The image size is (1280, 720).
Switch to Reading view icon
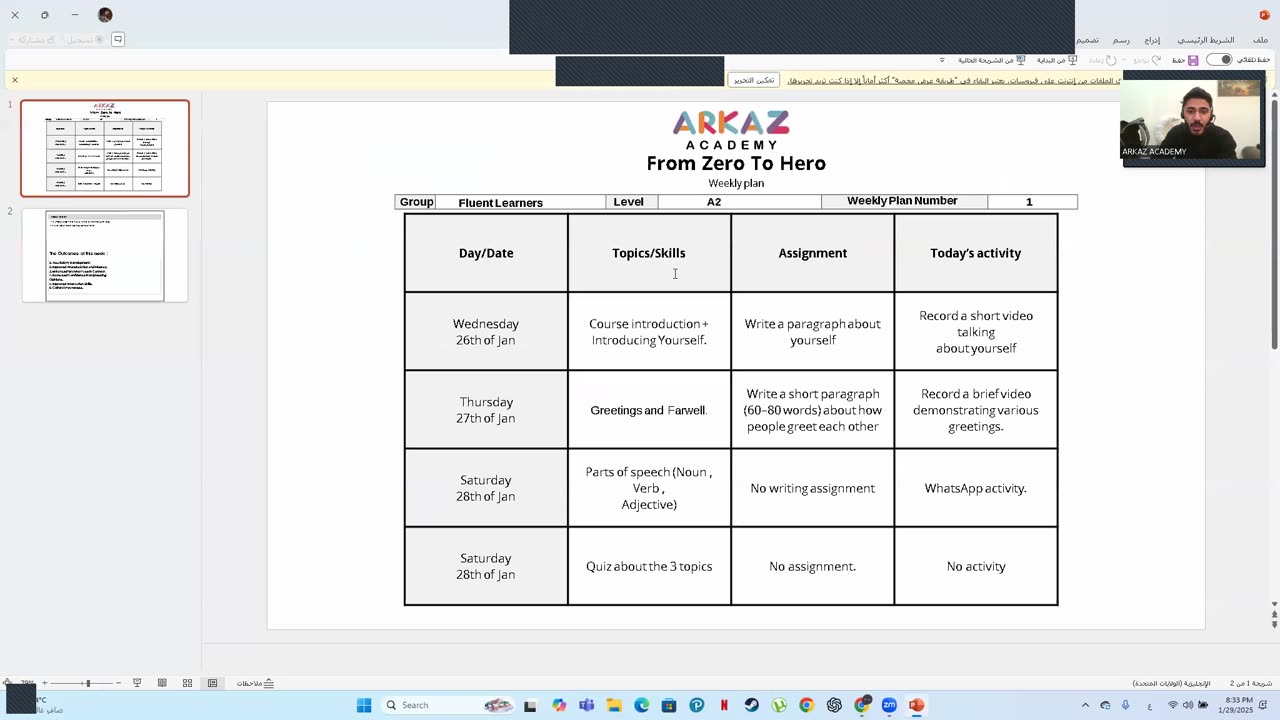(x=162, y=683)
